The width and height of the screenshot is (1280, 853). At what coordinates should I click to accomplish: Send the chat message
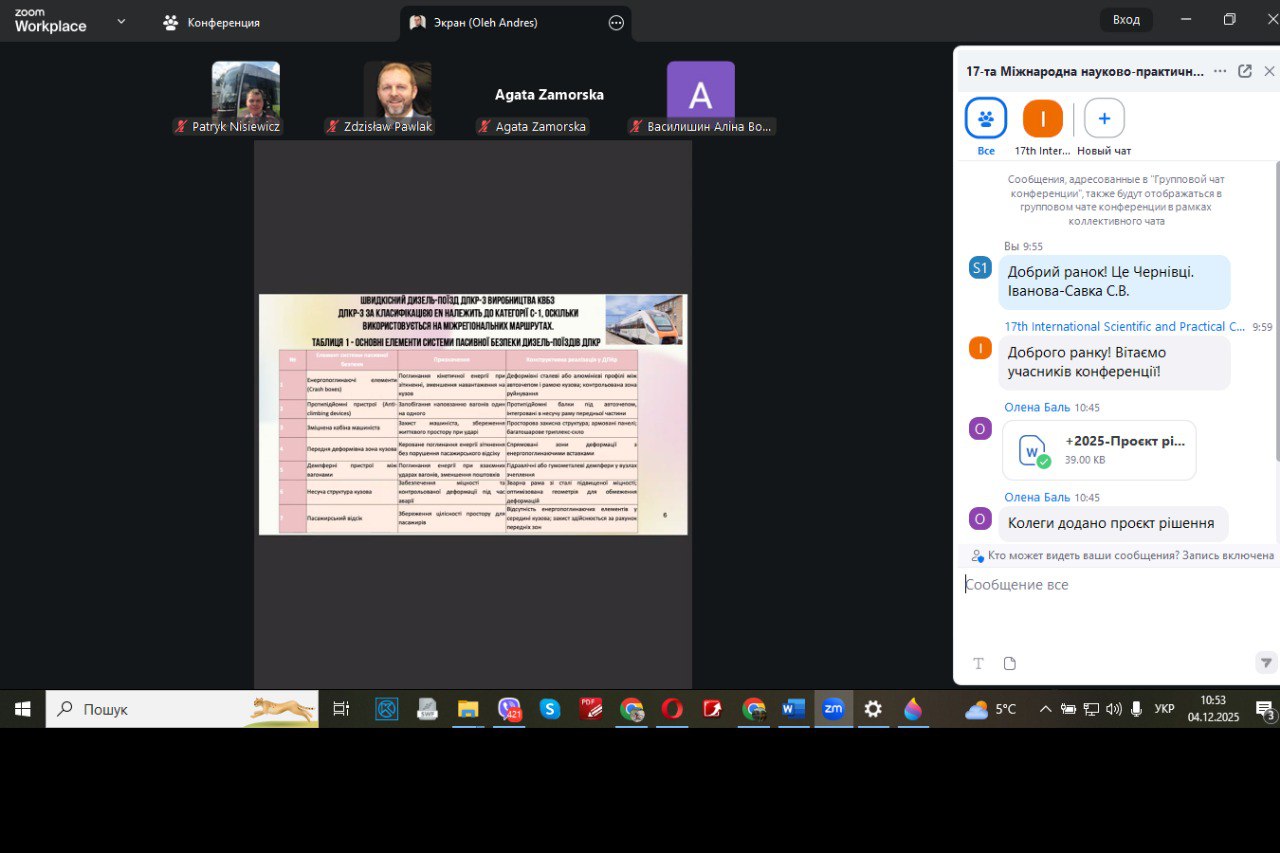point(1265,663)
